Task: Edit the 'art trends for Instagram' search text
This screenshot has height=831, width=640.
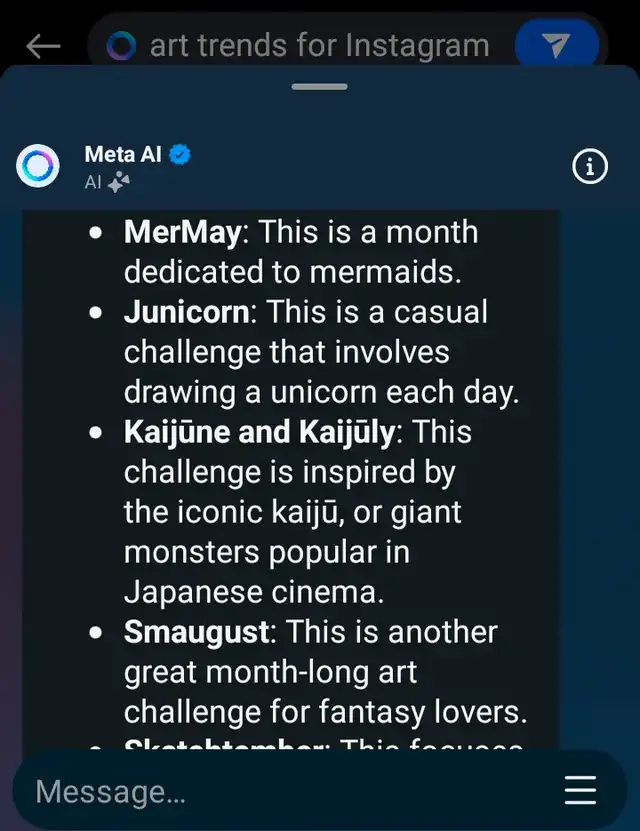Action: [319, 45]
